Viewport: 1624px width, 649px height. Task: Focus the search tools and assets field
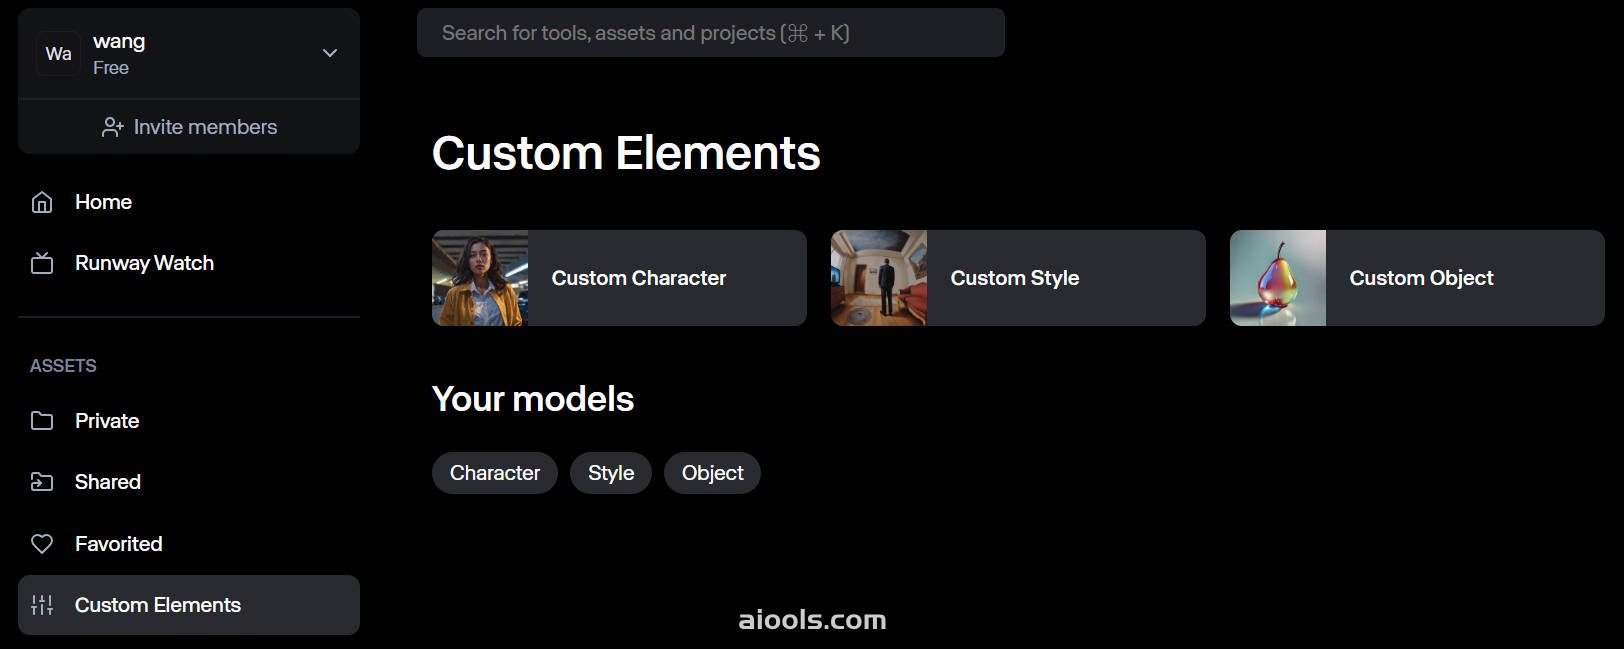pos(711,33)
